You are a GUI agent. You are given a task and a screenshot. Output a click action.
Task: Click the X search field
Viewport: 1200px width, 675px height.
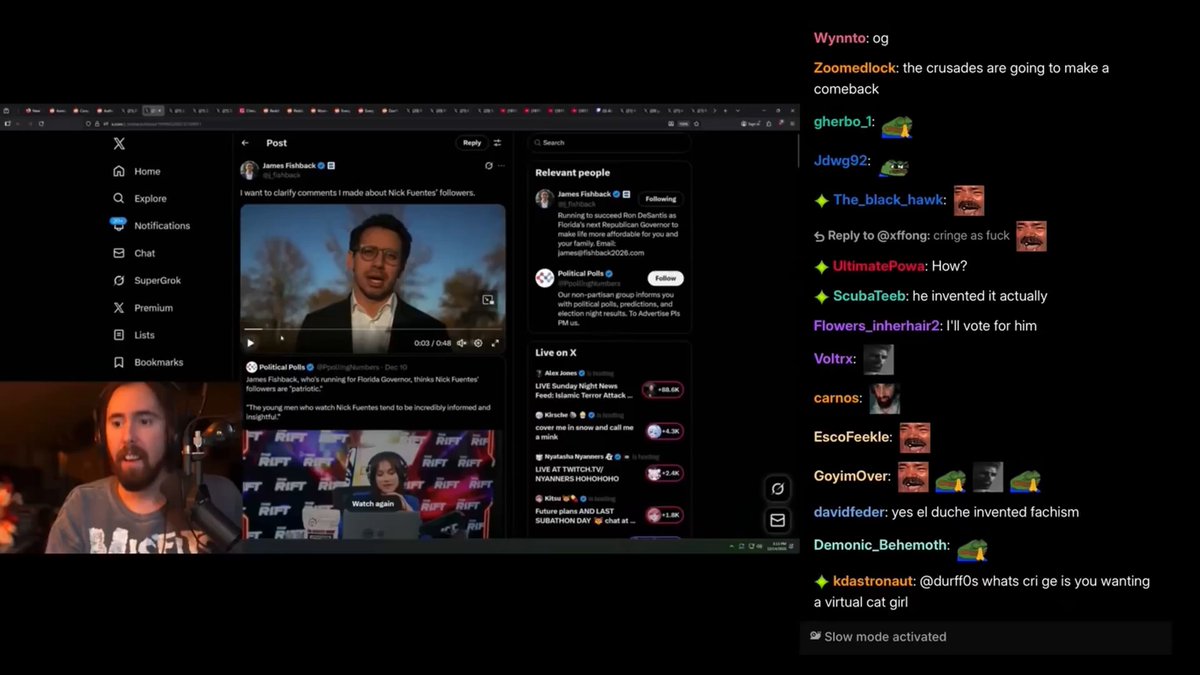609,143
